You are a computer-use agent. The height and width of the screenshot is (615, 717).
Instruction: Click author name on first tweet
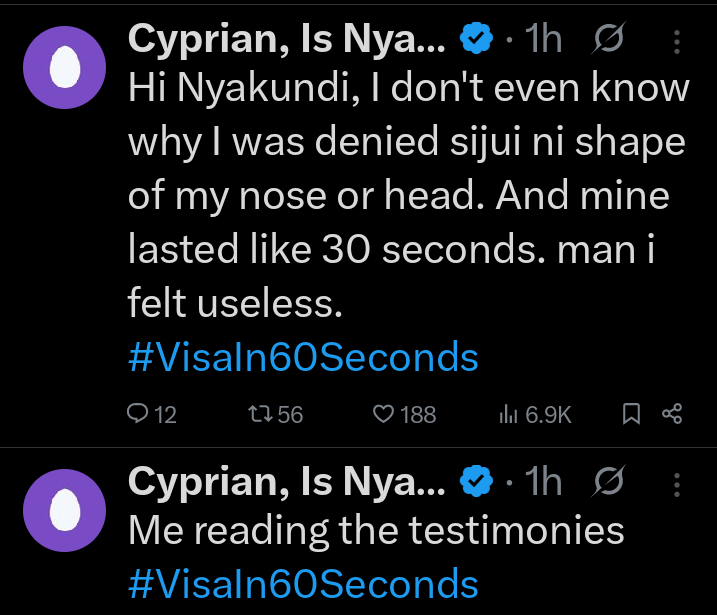[287, 40]
